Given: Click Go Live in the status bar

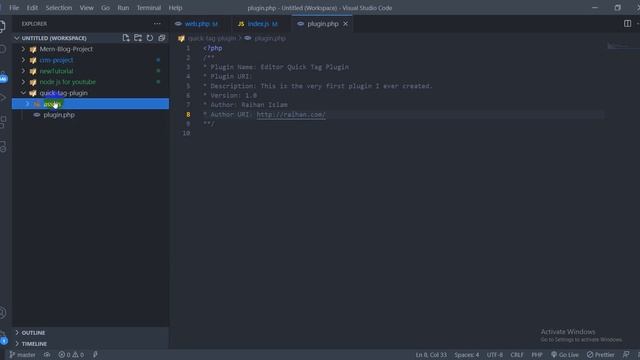Looking at the screenshot, I should 565,355.
